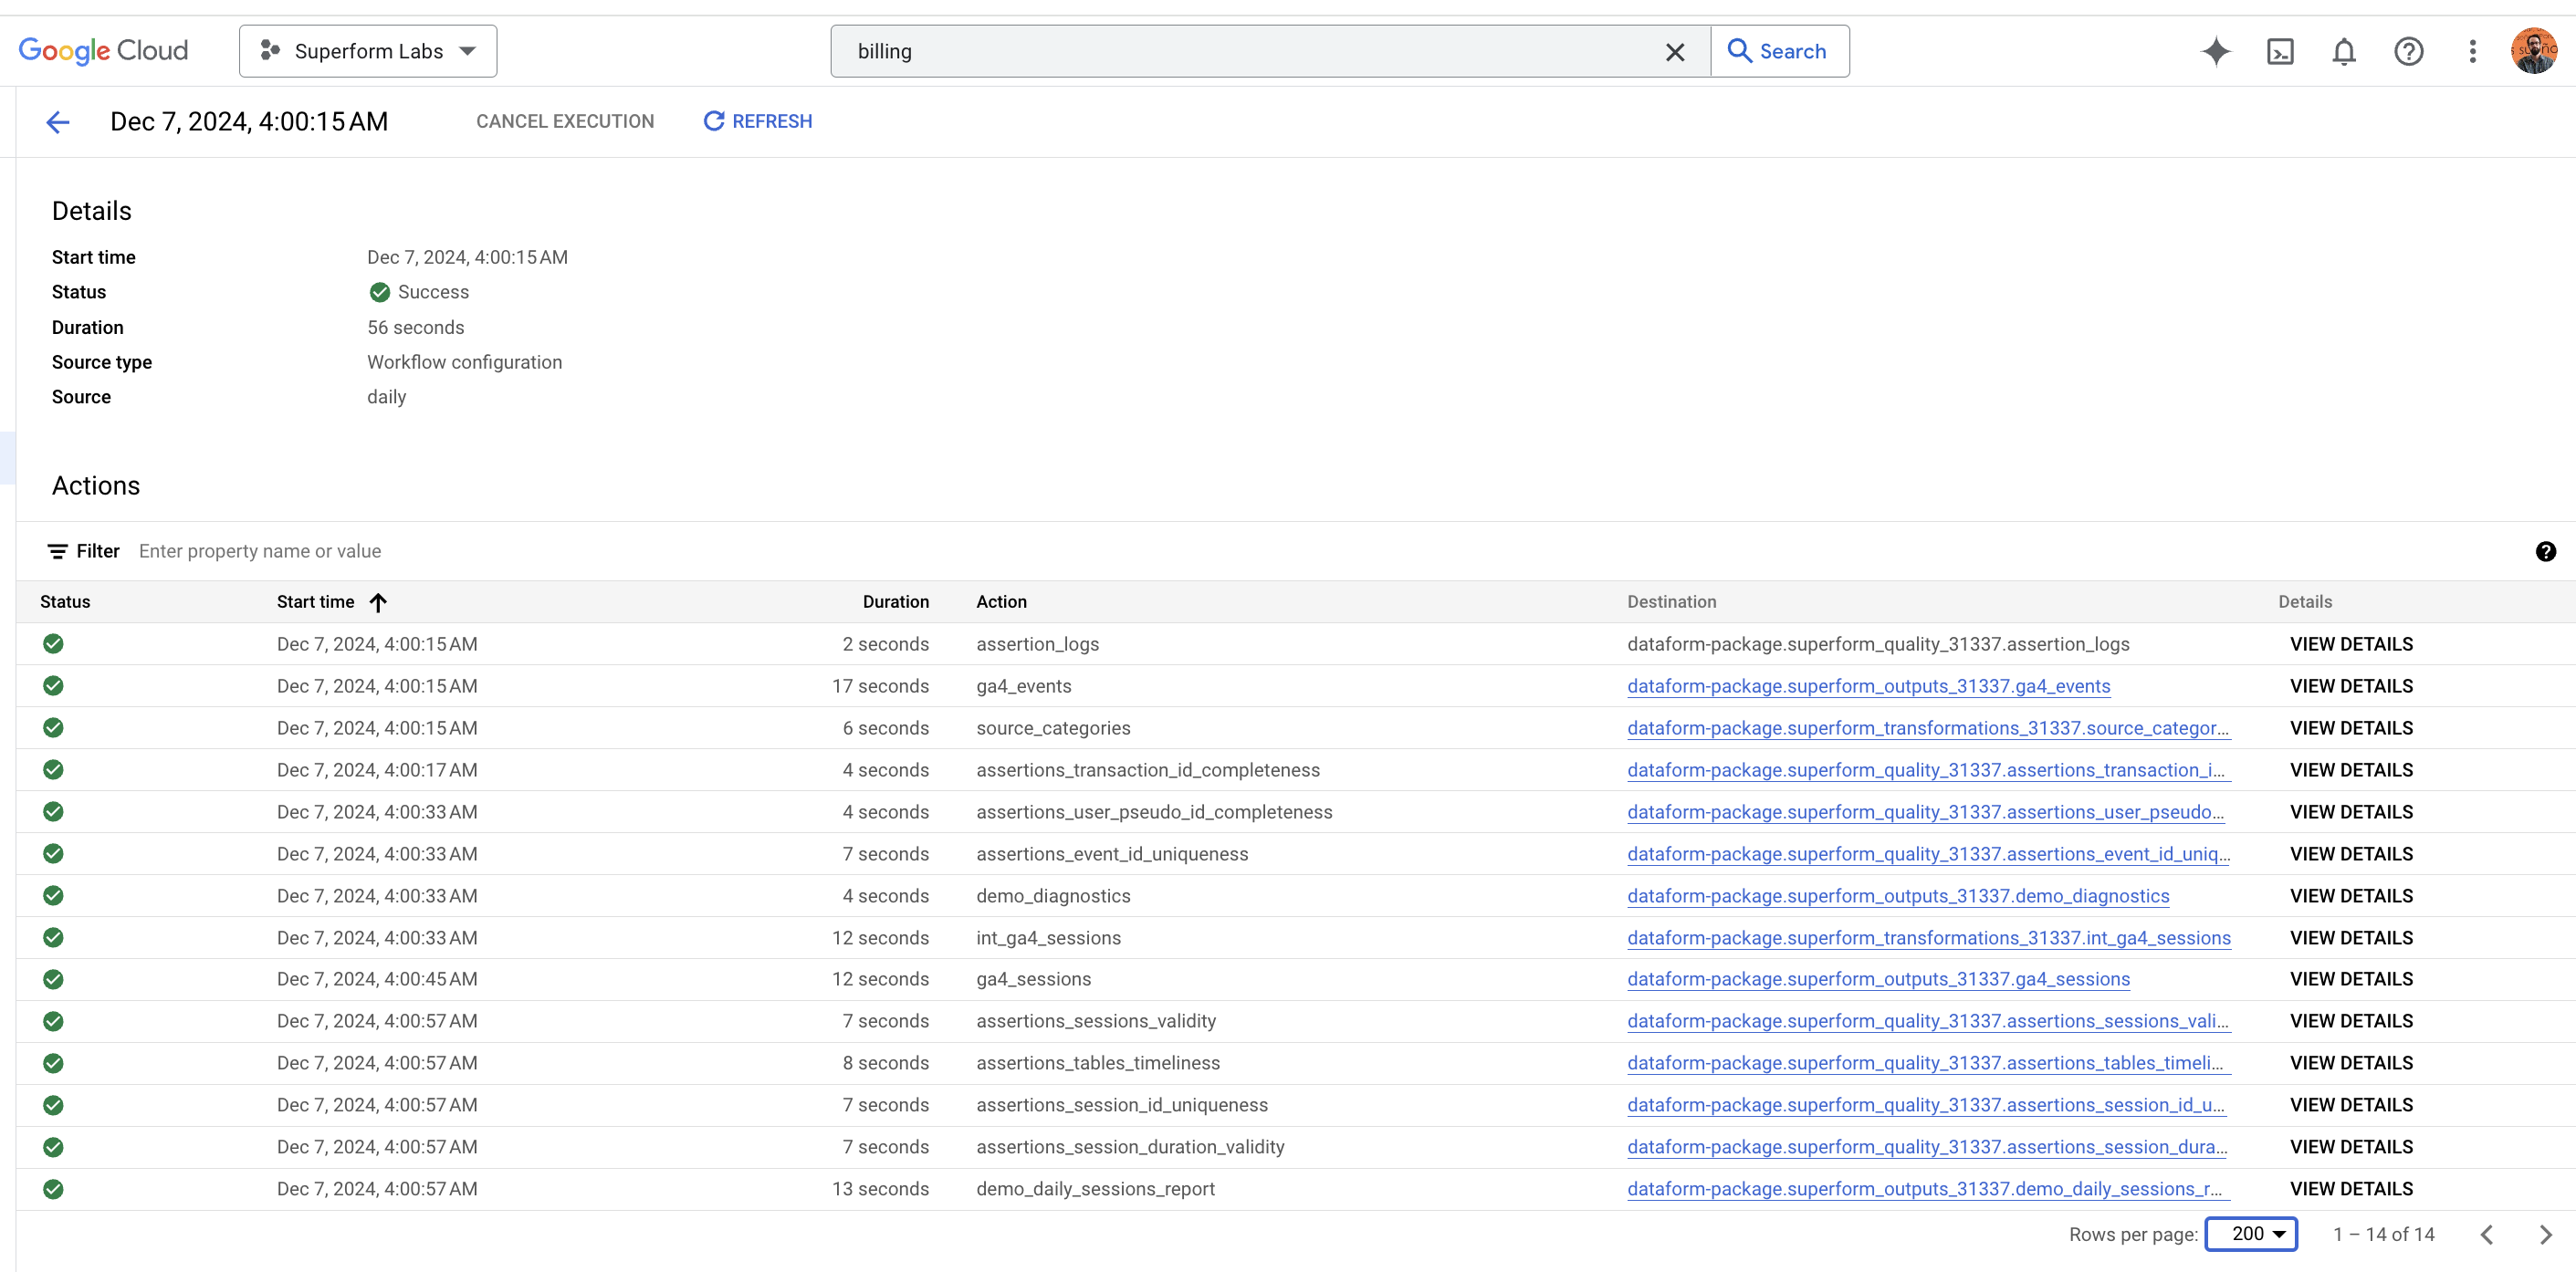
Task: Sort by the Status column header
Action: click(x=65, y=602)
